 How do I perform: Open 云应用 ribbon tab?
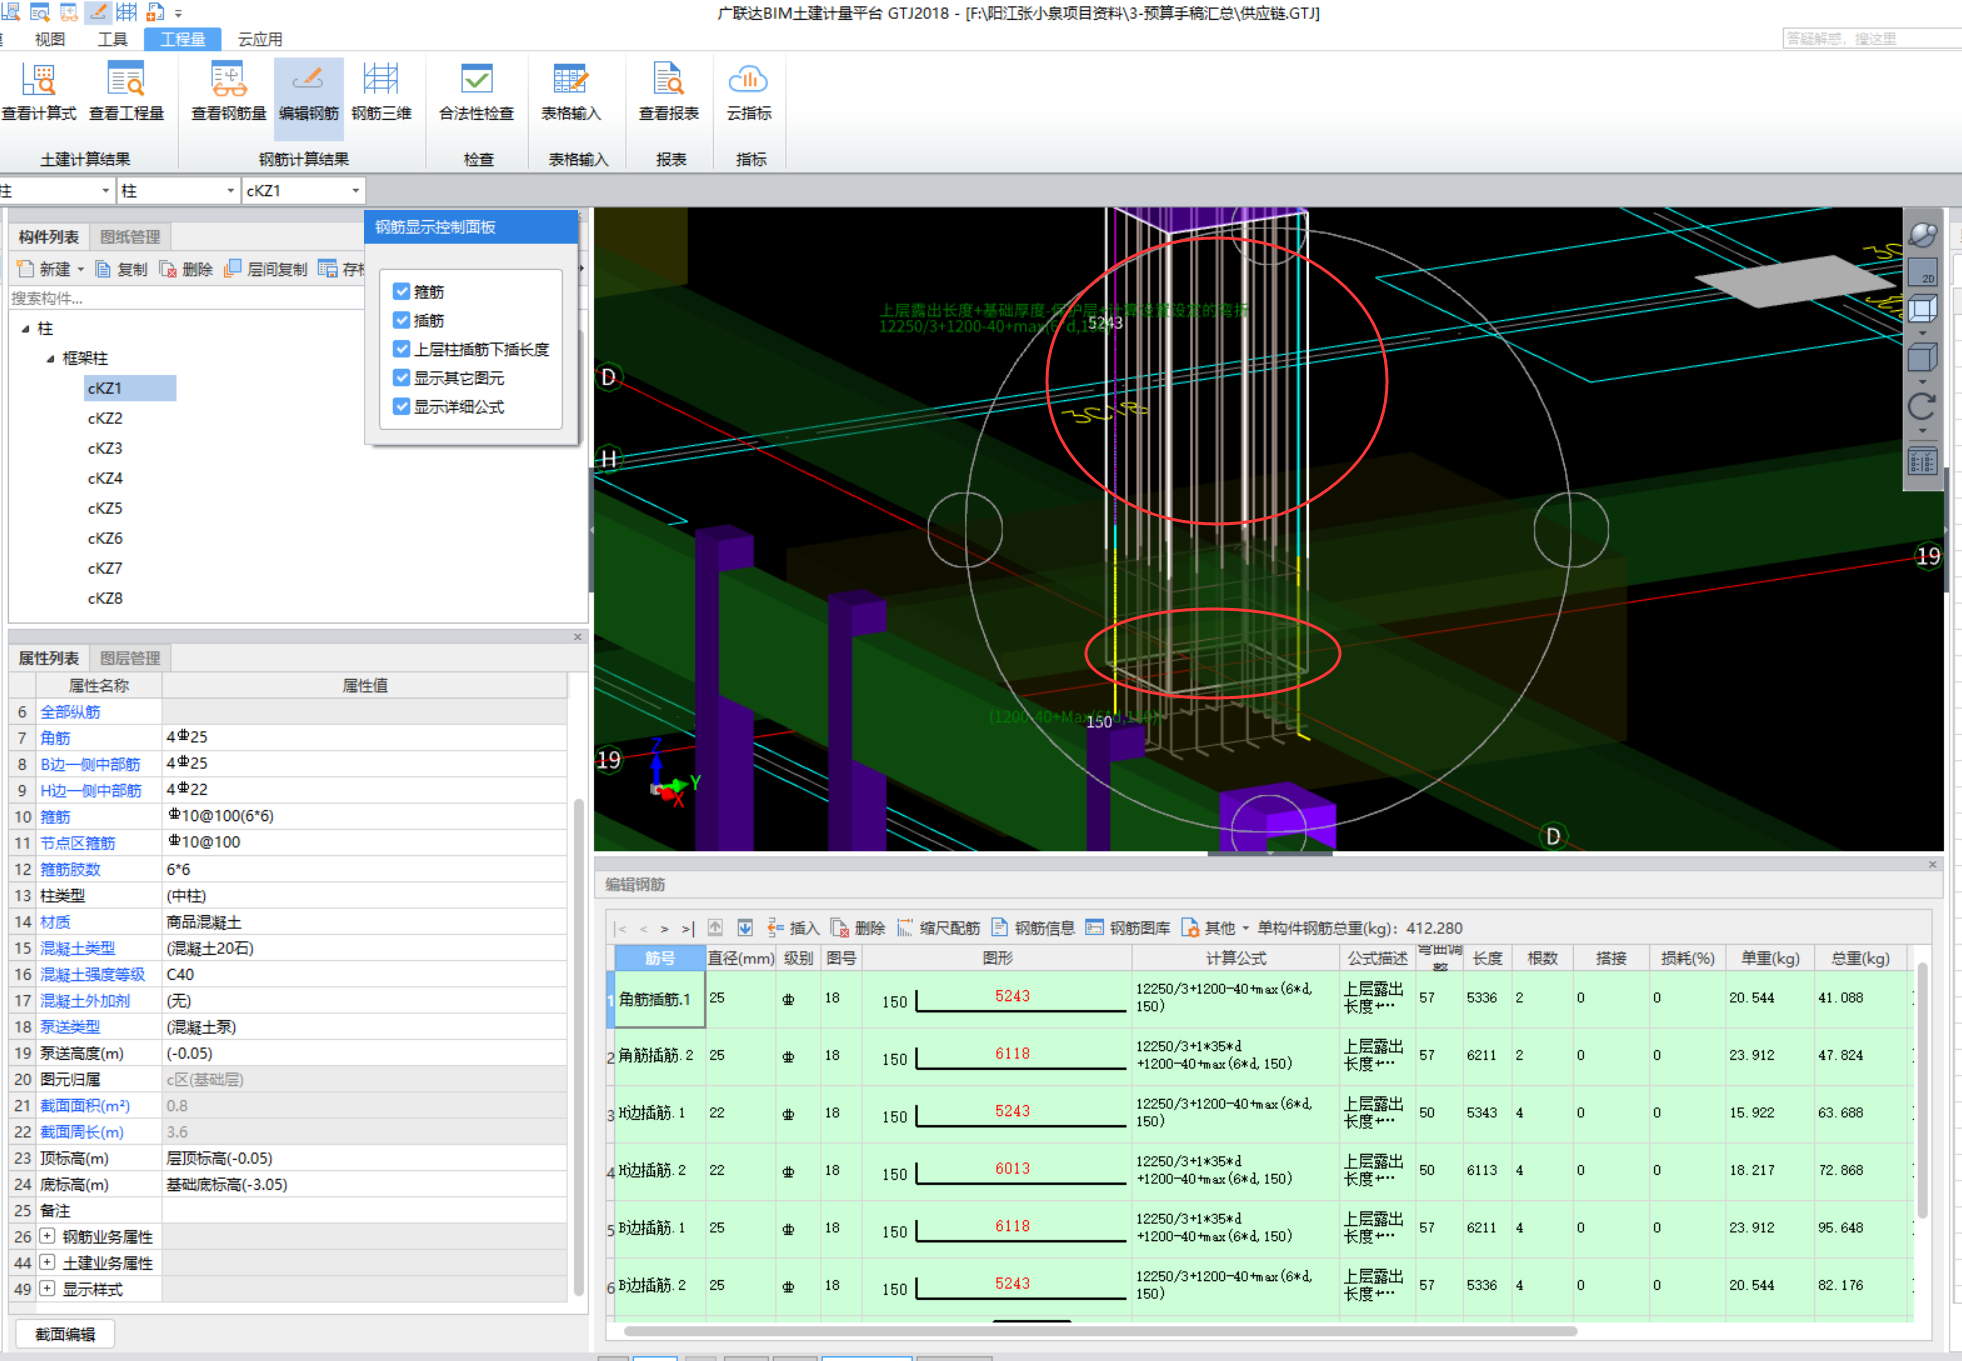click(x=260, y=39)
